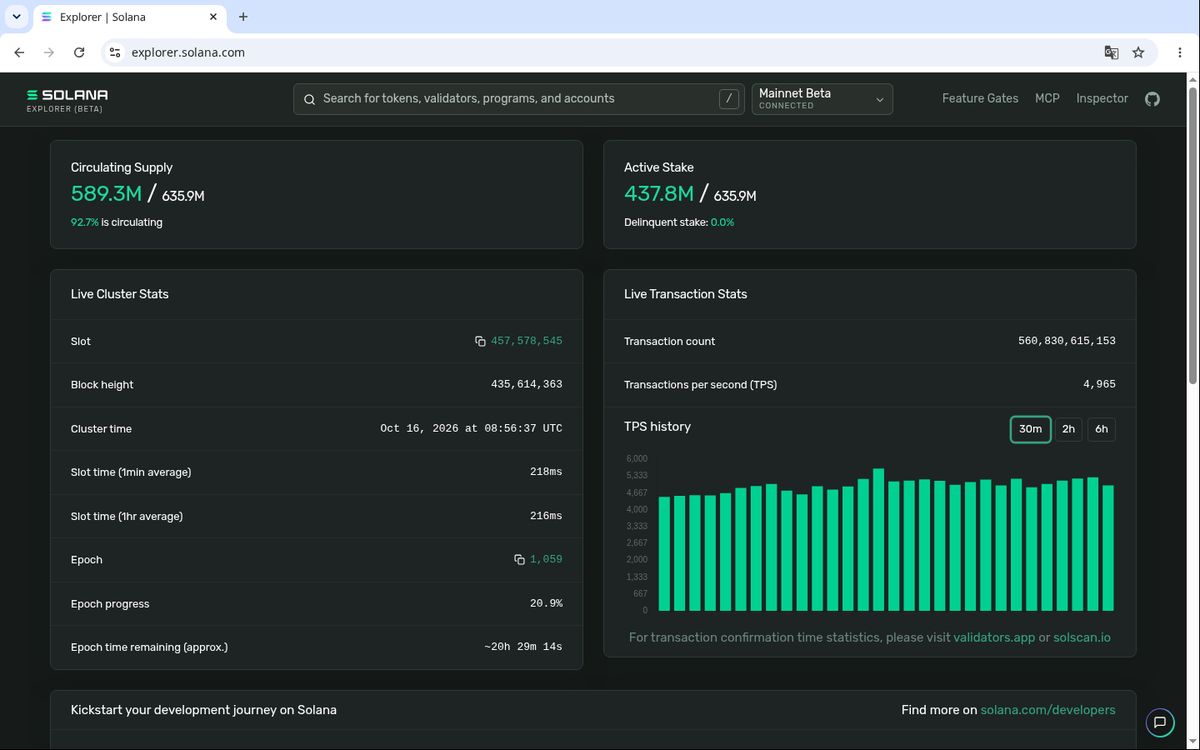1200x750 pixels.
Task: Switch TPS history to 6h
Action: point(1101,429)
